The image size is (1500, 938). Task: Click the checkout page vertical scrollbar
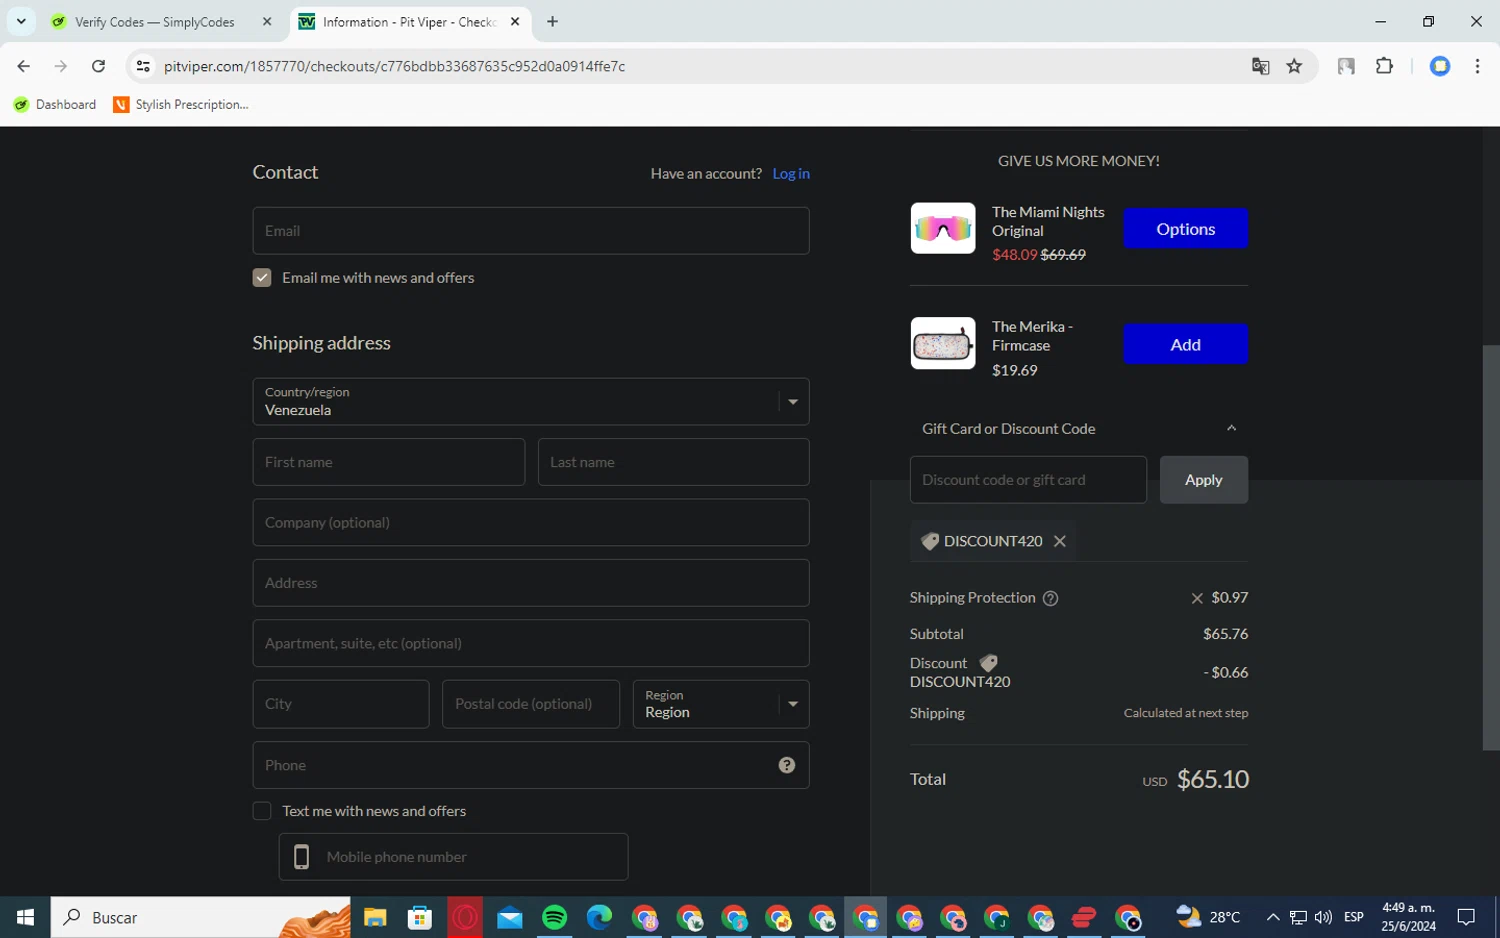[1491, 548]
